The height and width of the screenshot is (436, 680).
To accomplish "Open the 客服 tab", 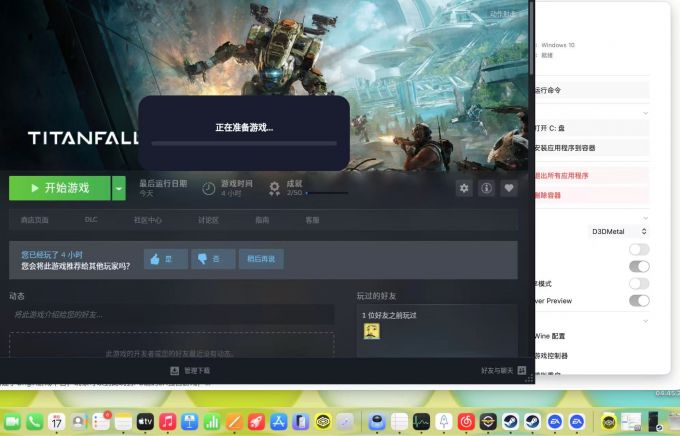I will (x=312, y=220).
